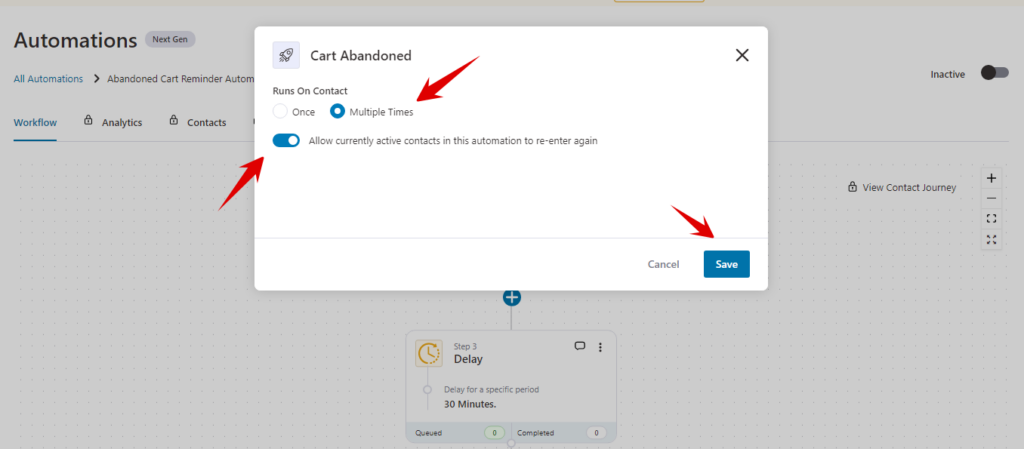
Task: Select the Once radio option
Action: click(280, 112)
